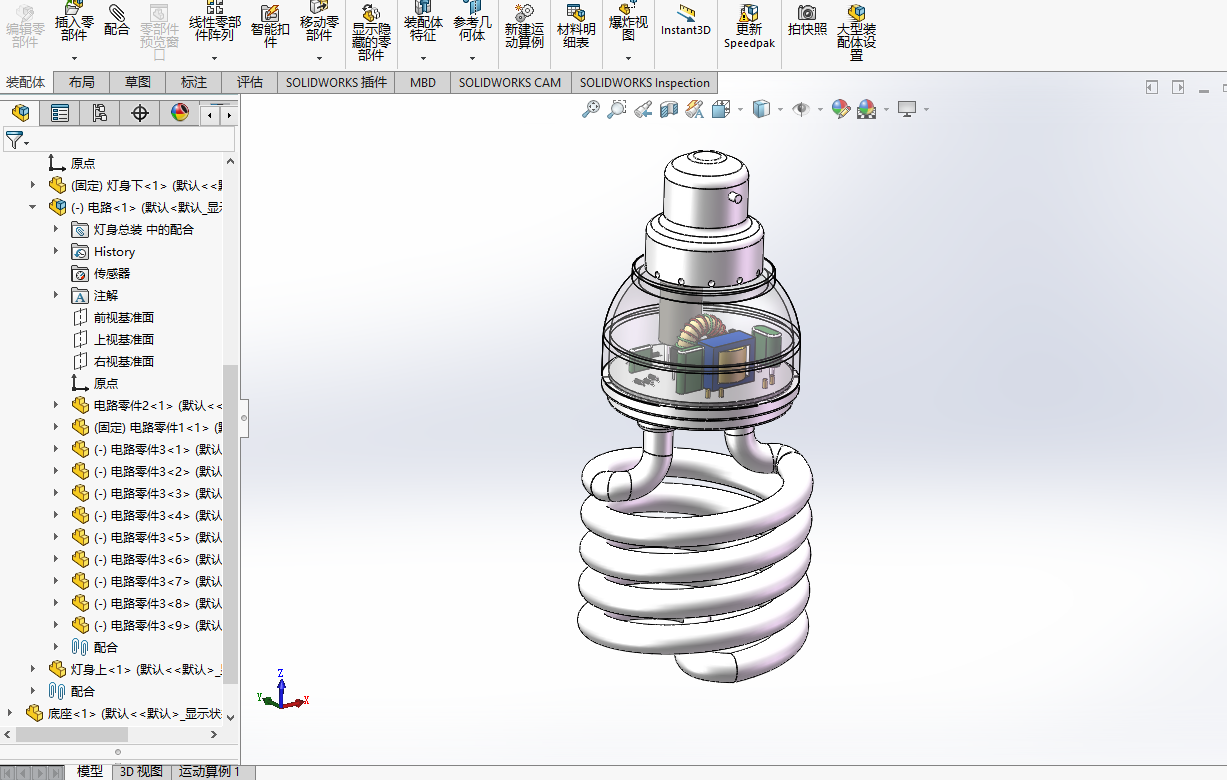Viewport: 1227px width, 780px height.
Task: Select 传感器 sensors item in tree
Action: point(112,273)
